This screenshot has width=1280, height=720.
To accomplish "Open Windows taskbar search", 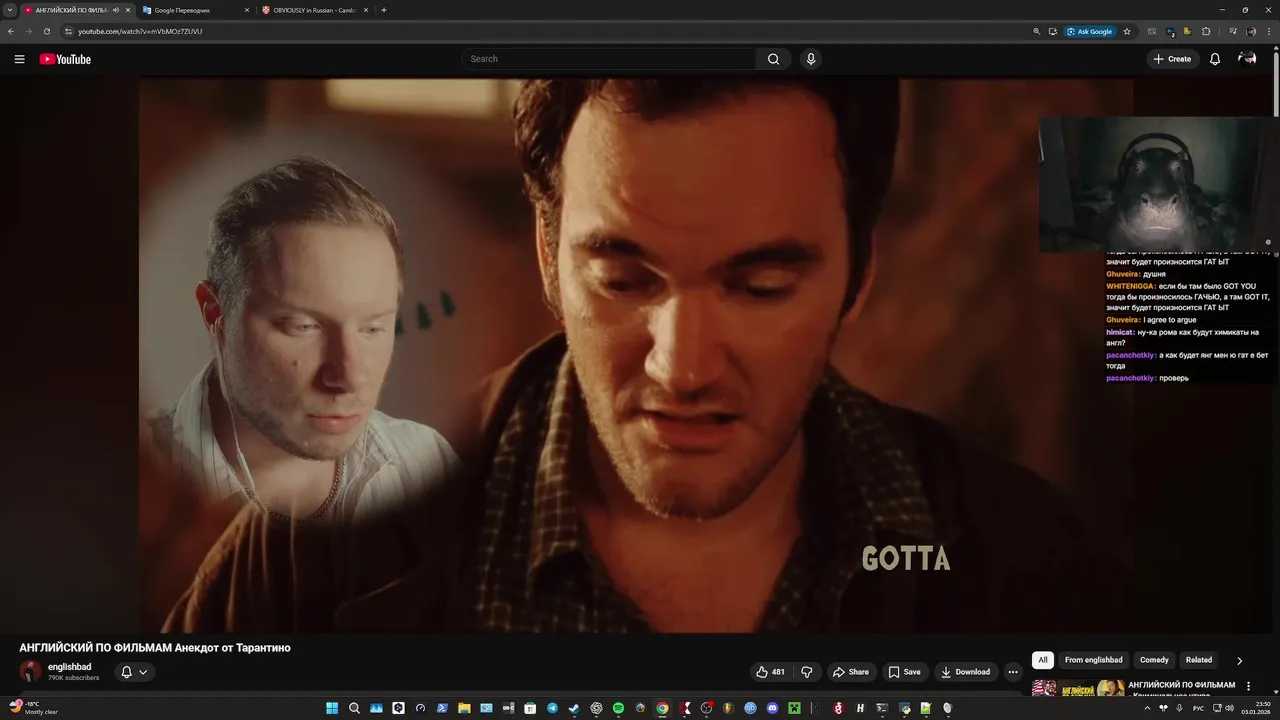I will pyautogui.click(x=354, y=708).
